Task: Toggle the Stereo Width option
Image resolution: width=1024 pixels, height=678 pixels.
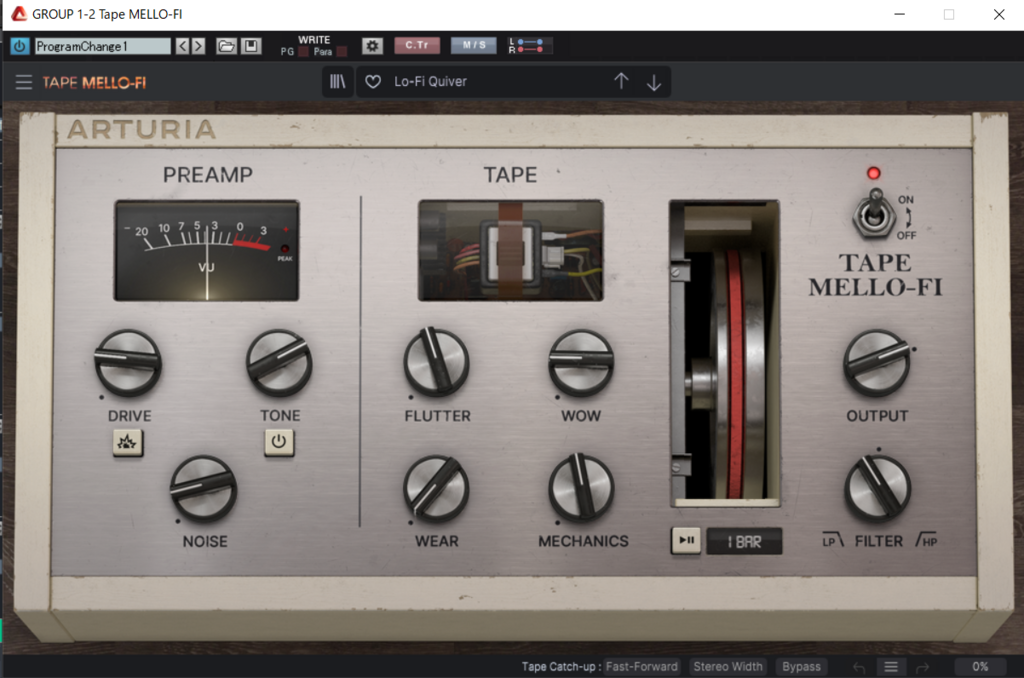Action: [x=728, y=666]
